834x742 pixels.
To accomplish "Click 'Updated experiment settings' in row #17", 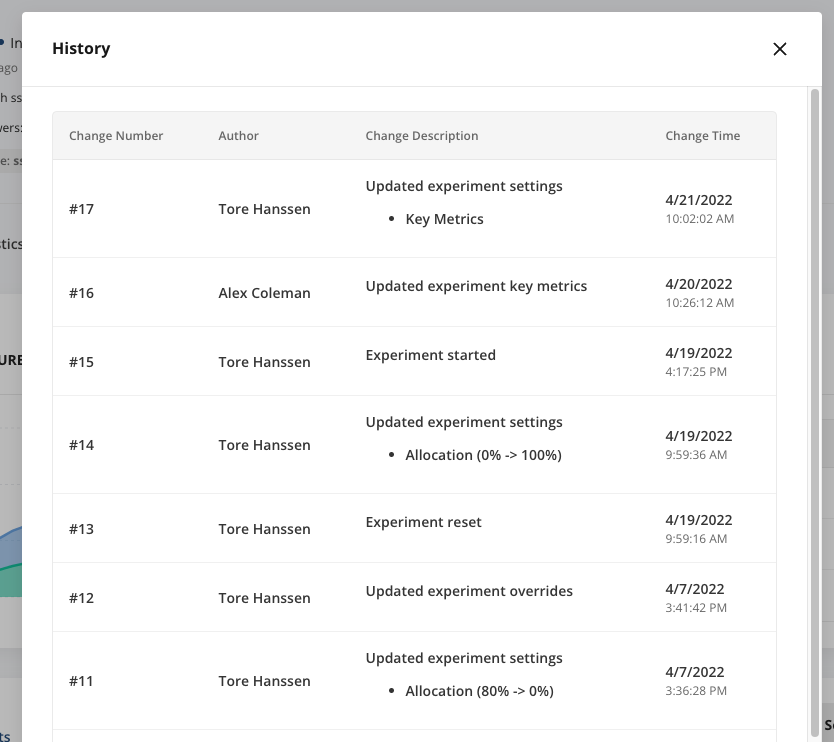I will (464, 187).
